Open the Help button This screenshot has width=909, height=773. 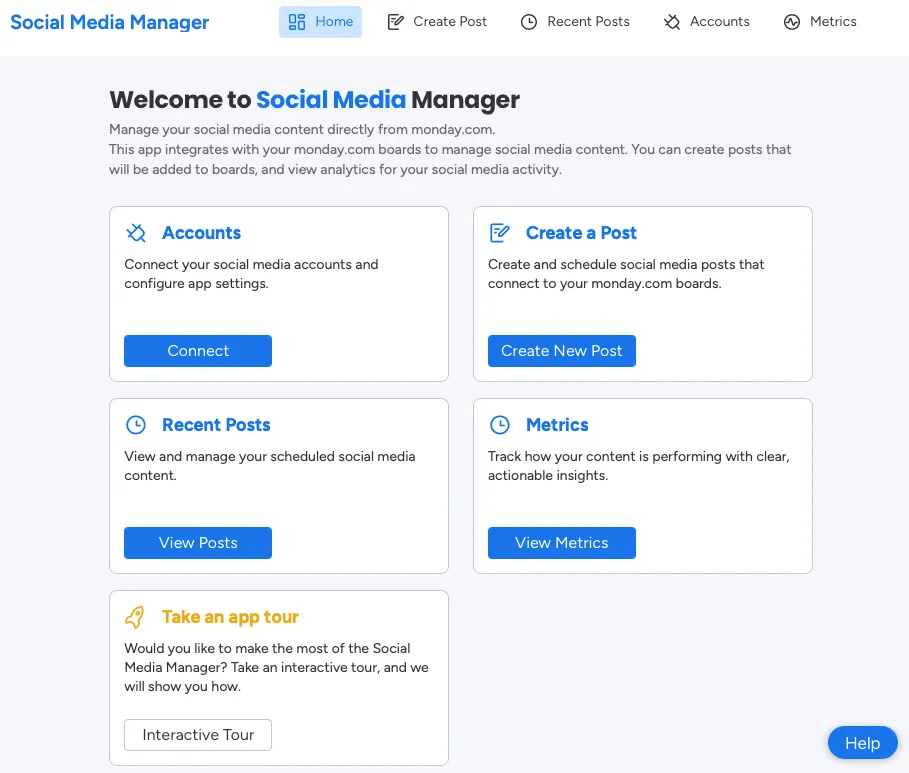pos(863,743)
